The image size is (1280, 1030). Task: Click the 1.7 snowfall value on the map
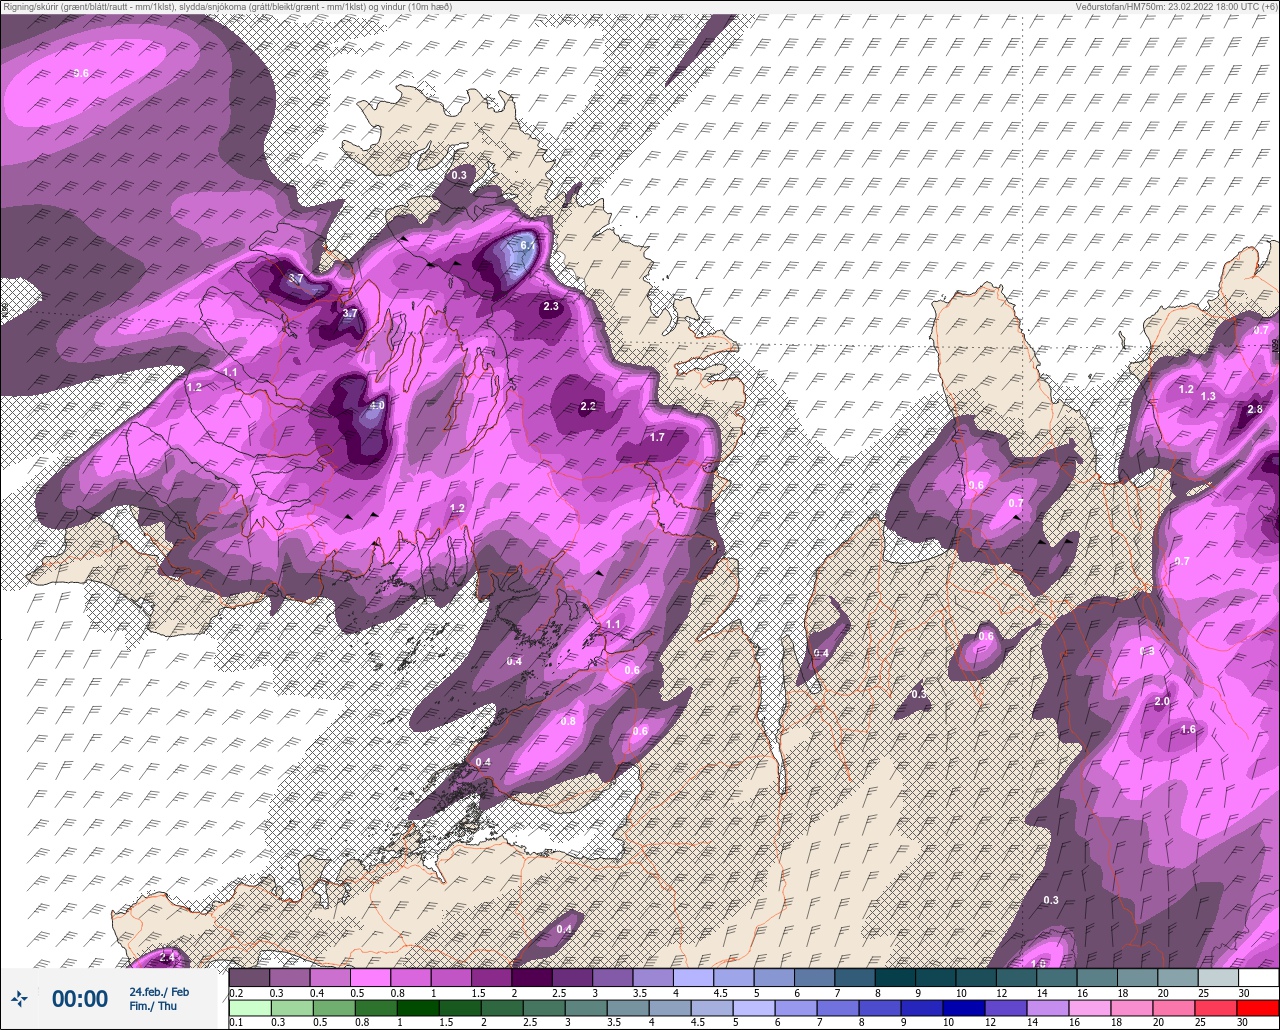657,437
